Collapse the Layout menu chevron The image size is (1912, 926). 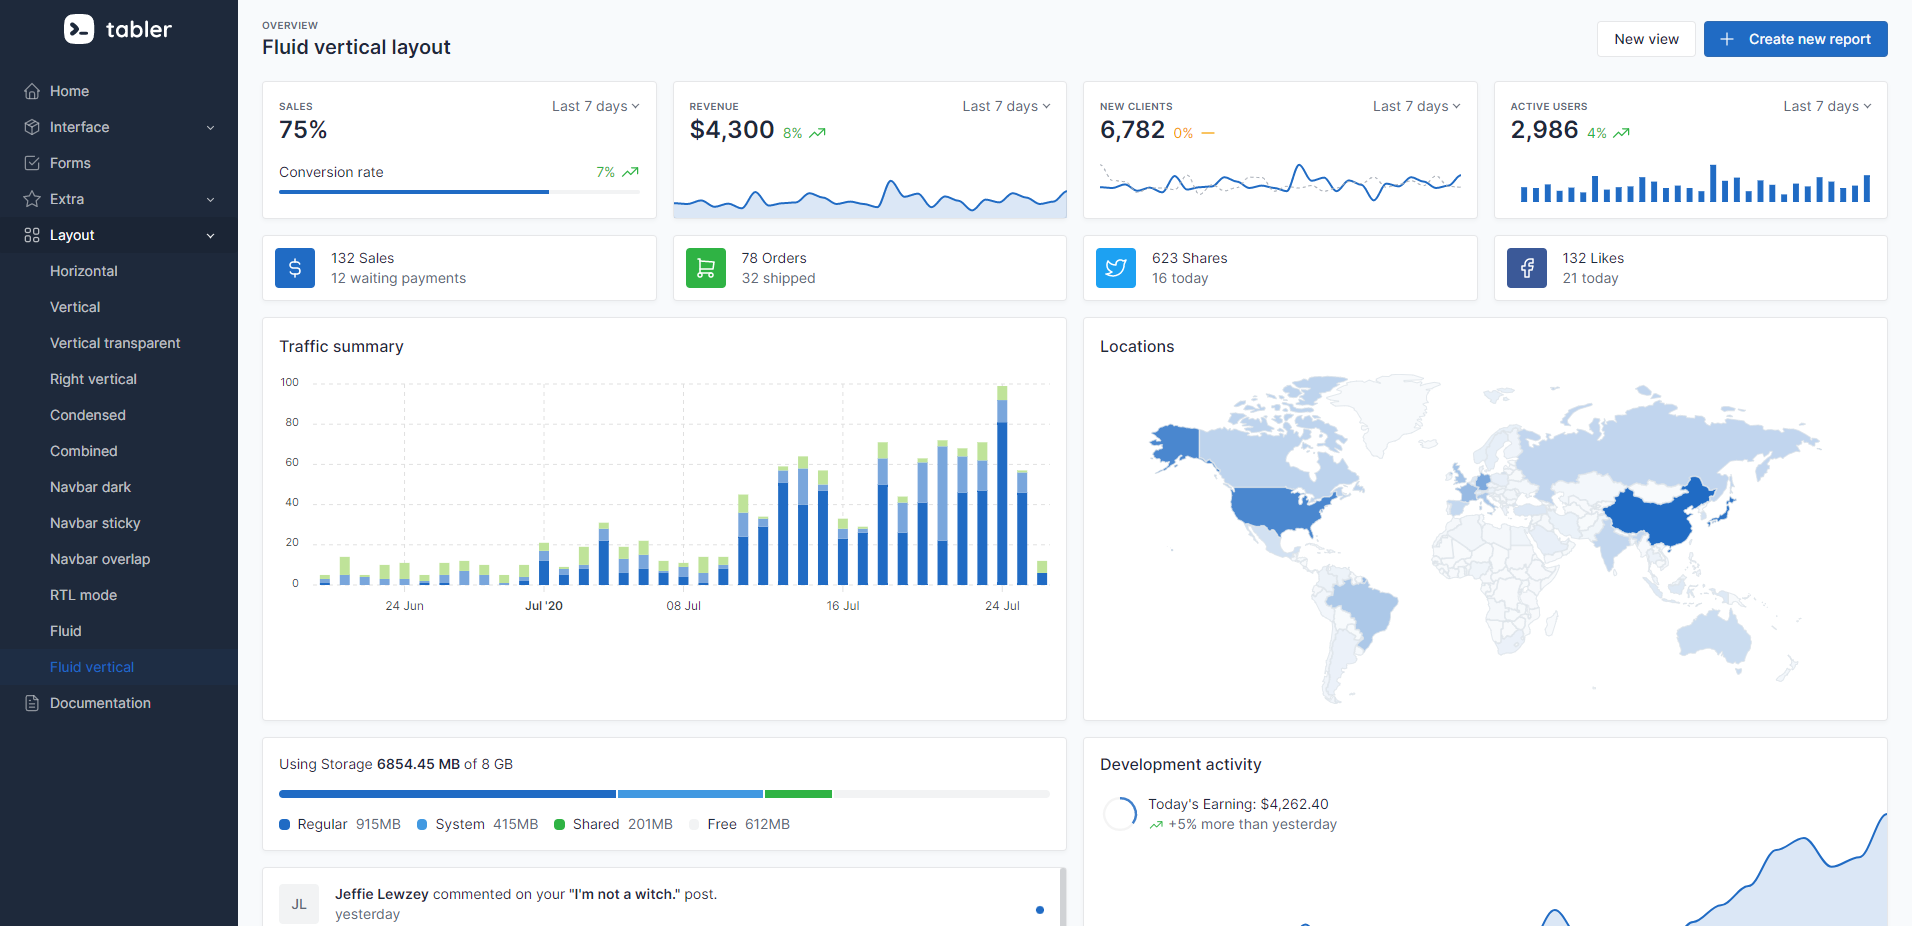pos(210,236)
